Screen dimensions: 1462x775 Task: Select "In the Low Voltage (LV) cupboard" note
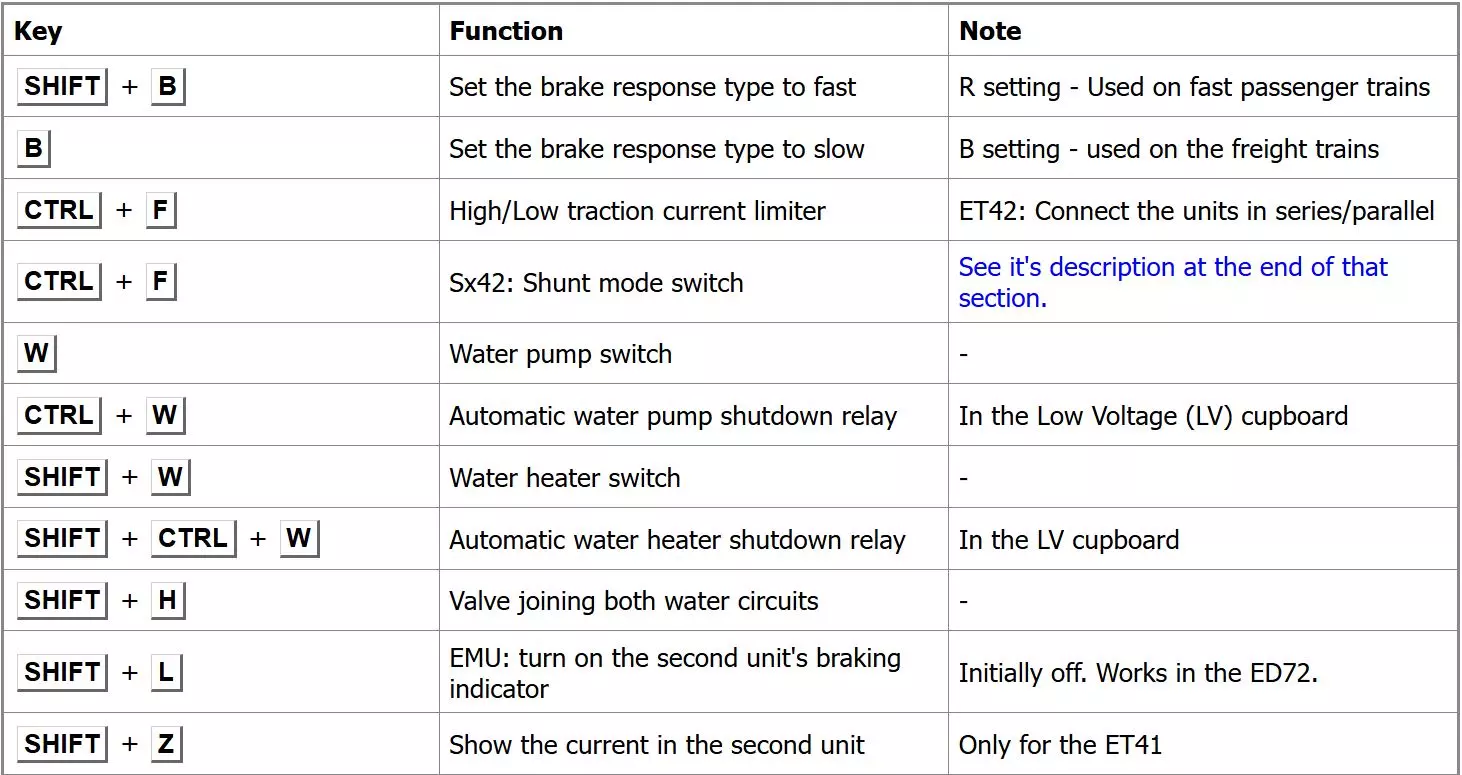coord(1153,416)
